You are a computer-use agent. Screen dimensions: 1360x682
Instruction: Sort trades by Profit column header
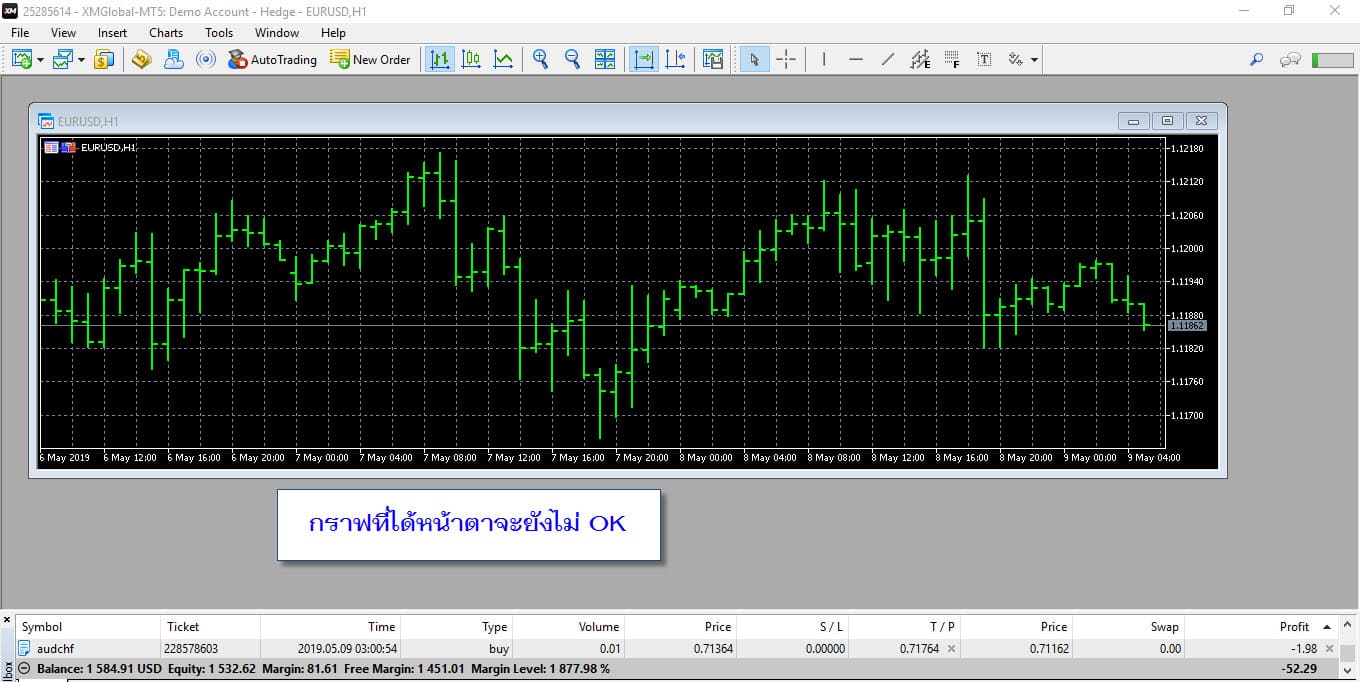(x=1294, y=627)
